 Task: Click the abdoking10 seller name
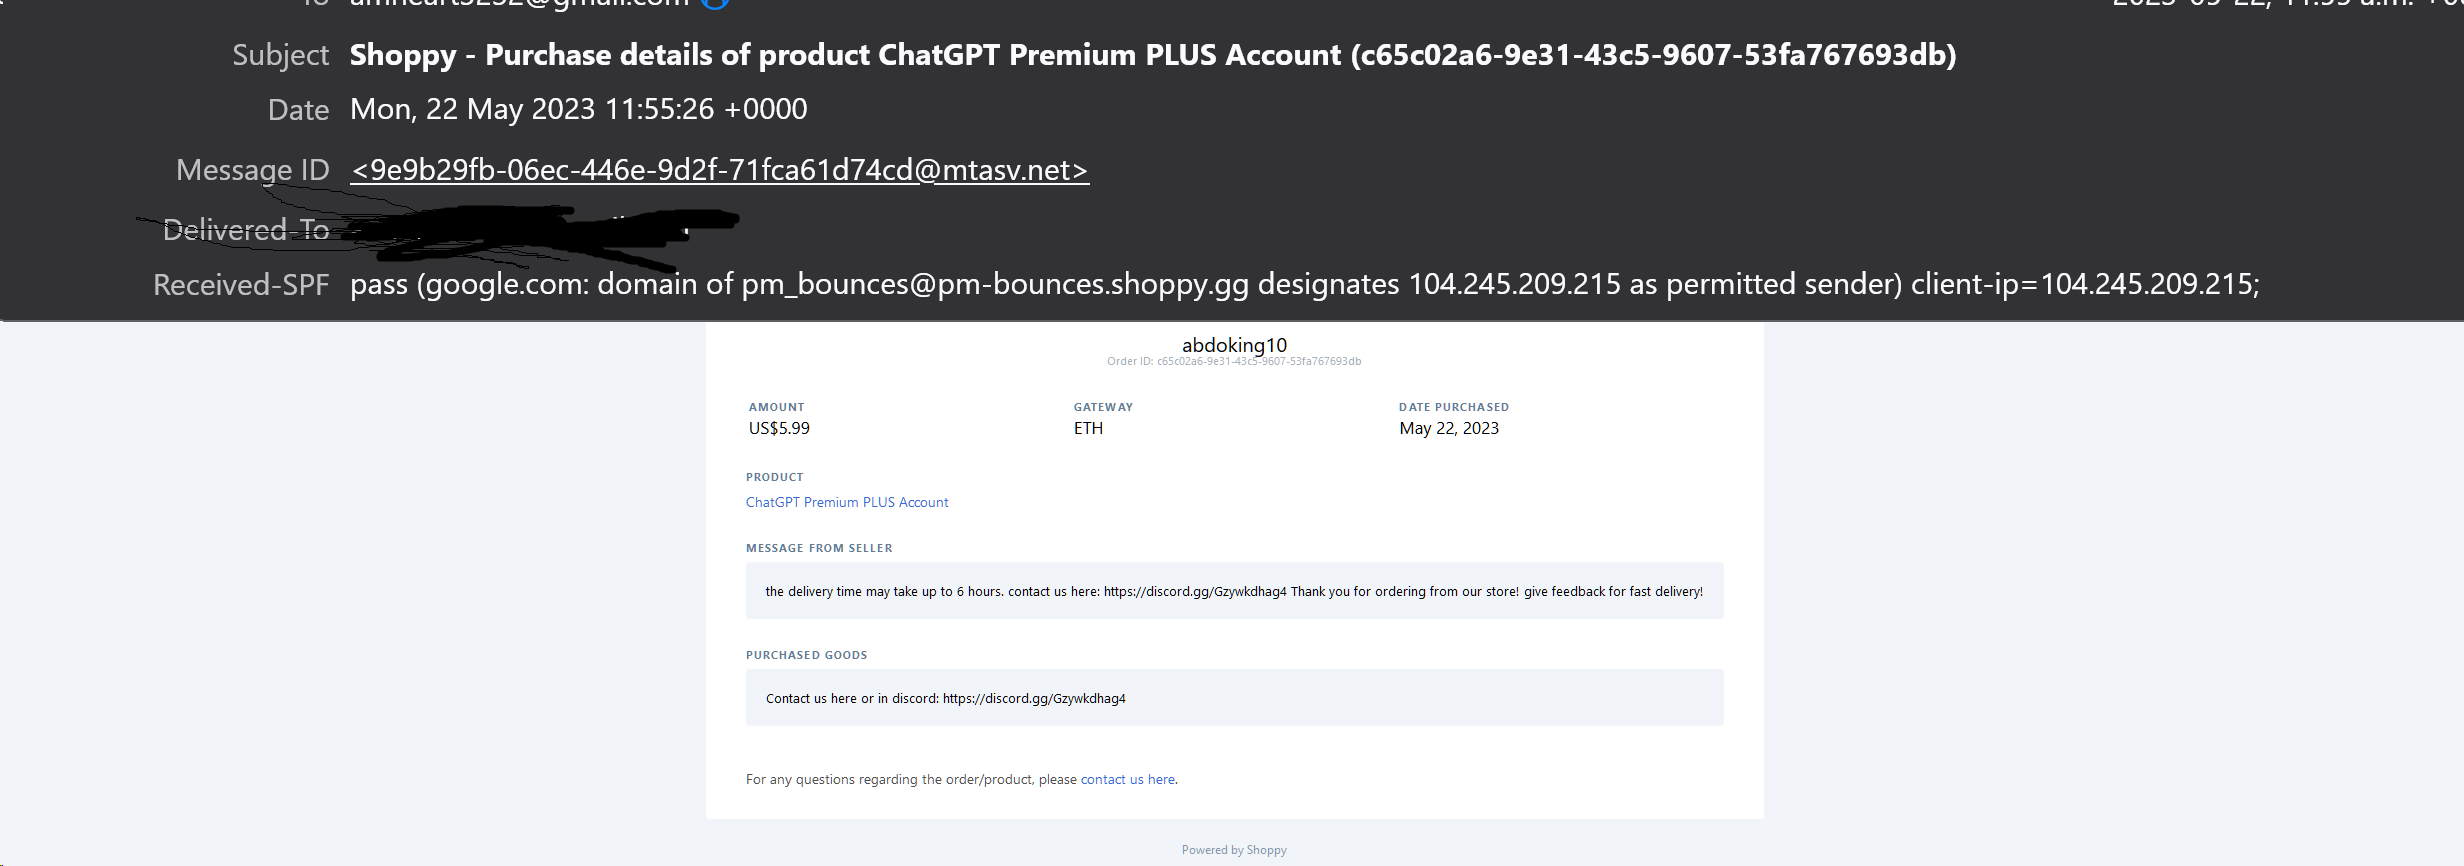(1234, 345)
